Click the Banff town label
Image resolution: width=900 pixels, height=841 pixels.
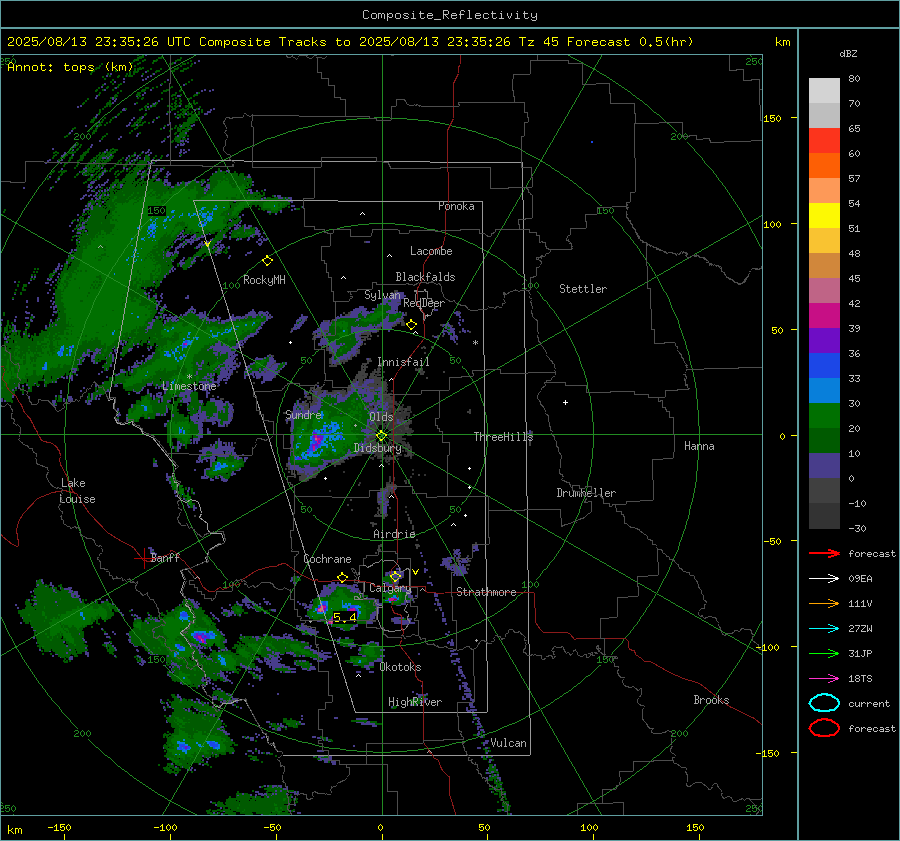click(x=165, y=558)
